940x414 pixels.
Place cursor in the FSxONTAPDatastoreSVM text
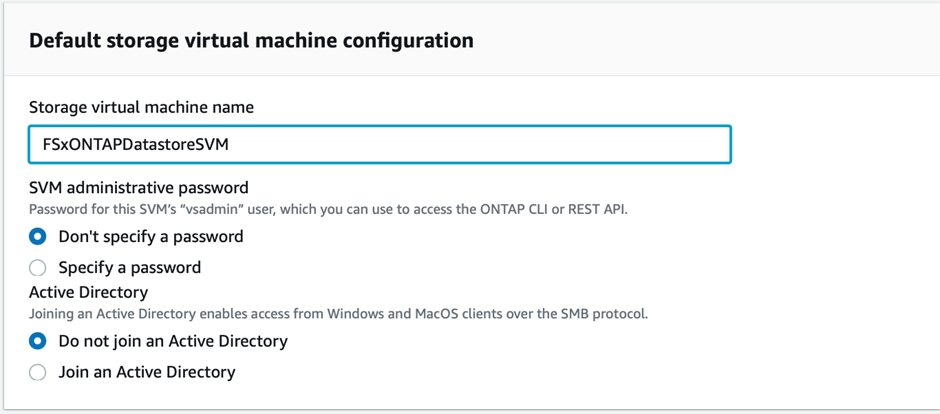(x=130, y=144)
